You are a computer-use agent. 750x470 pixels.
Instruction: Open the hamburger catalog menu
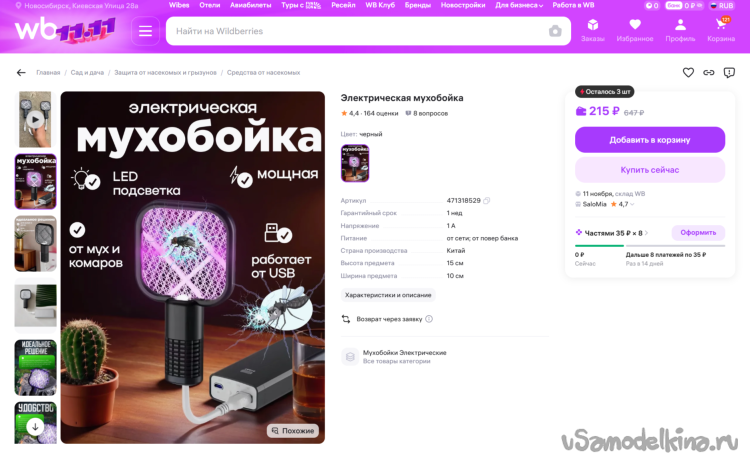coord(145,31)
